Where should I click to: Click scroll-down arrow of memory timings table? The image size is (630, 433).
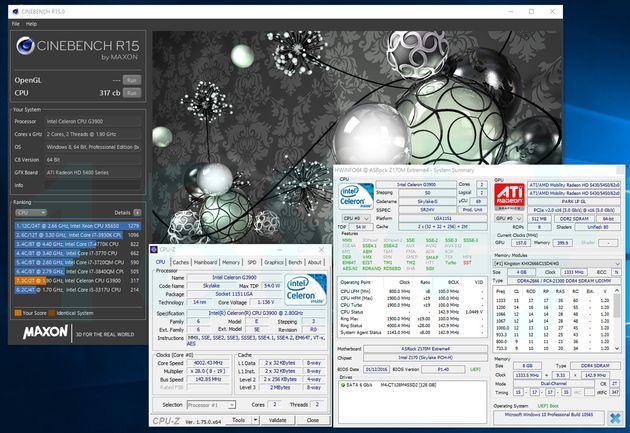coord(617,349)
